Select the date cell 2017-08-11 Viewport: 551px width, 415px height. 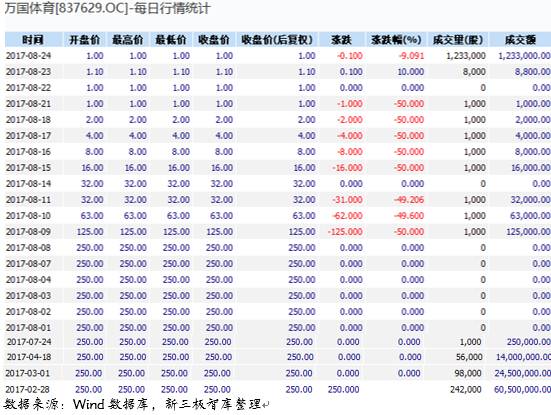point(28,200)
